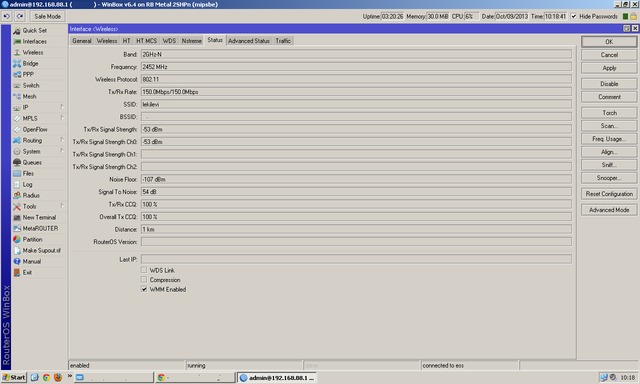Toggle the Safe Mode button

47,16
